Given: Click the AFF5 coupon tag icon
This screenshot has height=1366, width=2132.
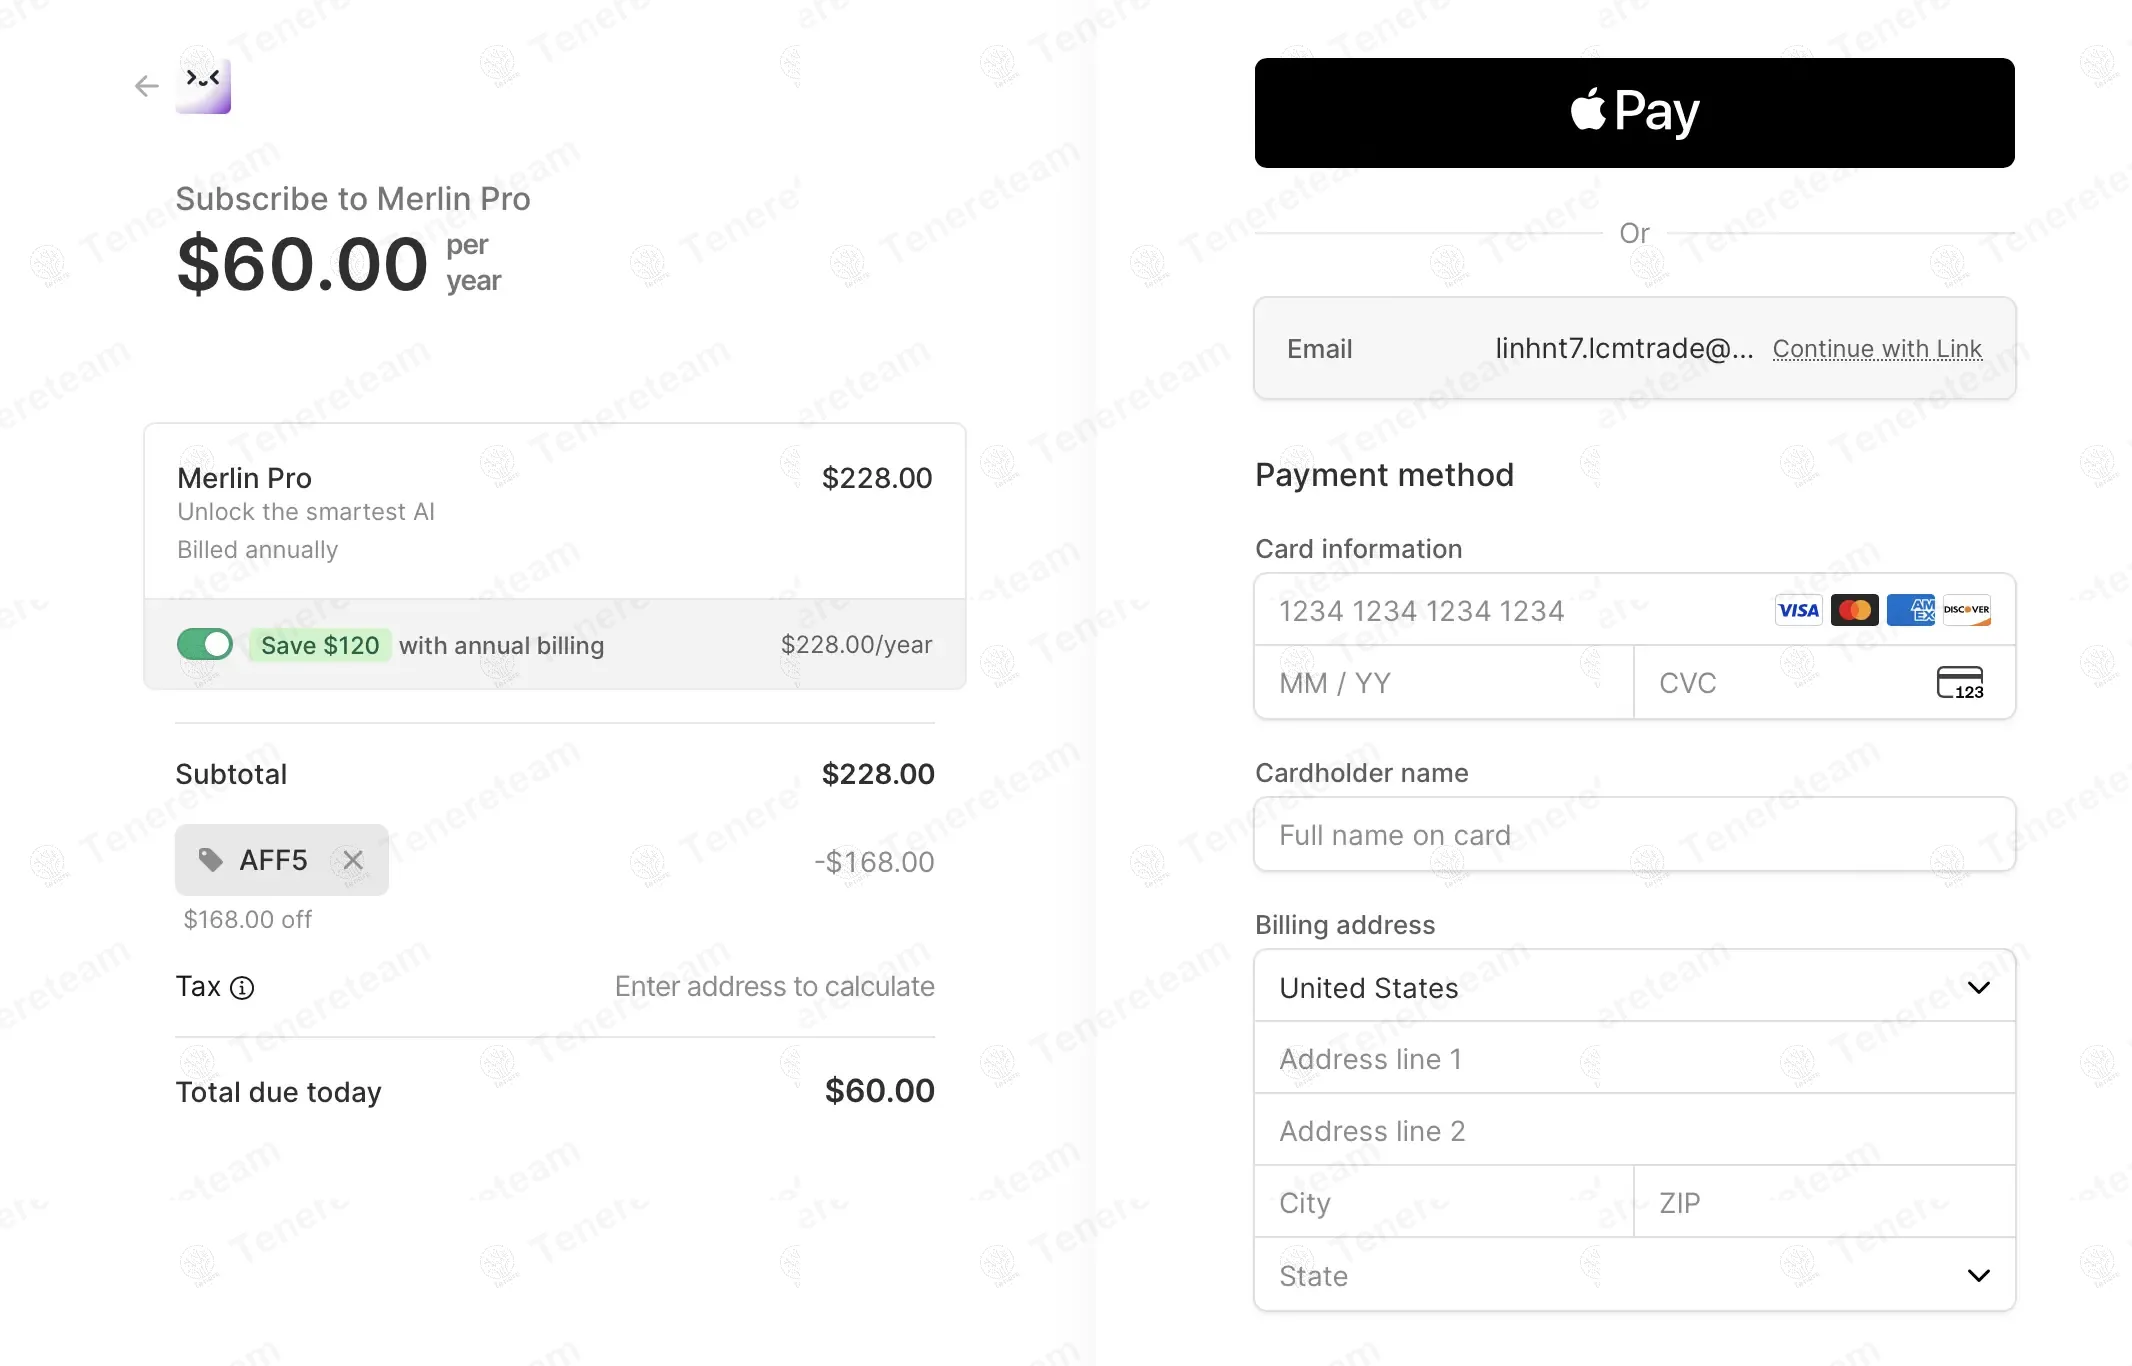Looking at the screenshot, I should (x=210, y=860).
